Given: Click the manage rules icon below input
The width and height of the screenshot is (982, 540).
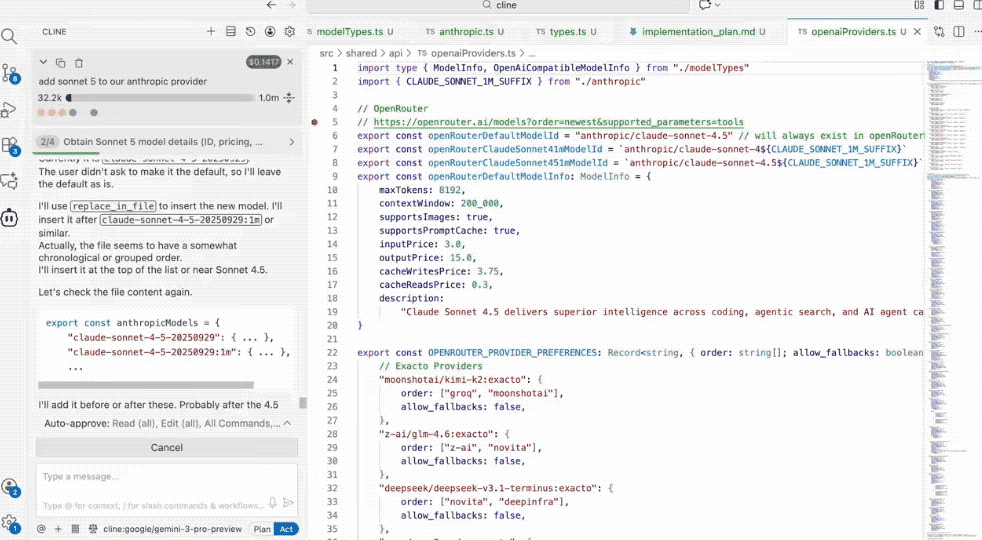Looking at the screenshot, I should click(x=75, y=529).
